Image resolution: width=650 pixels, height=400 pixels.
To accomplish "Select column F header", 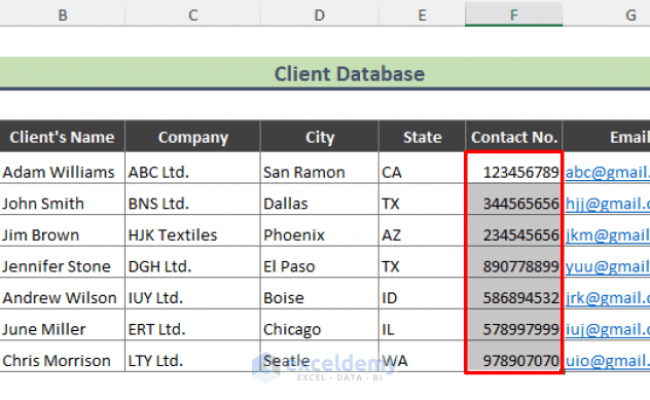I will pyautogui.click(x=514, y=14).
